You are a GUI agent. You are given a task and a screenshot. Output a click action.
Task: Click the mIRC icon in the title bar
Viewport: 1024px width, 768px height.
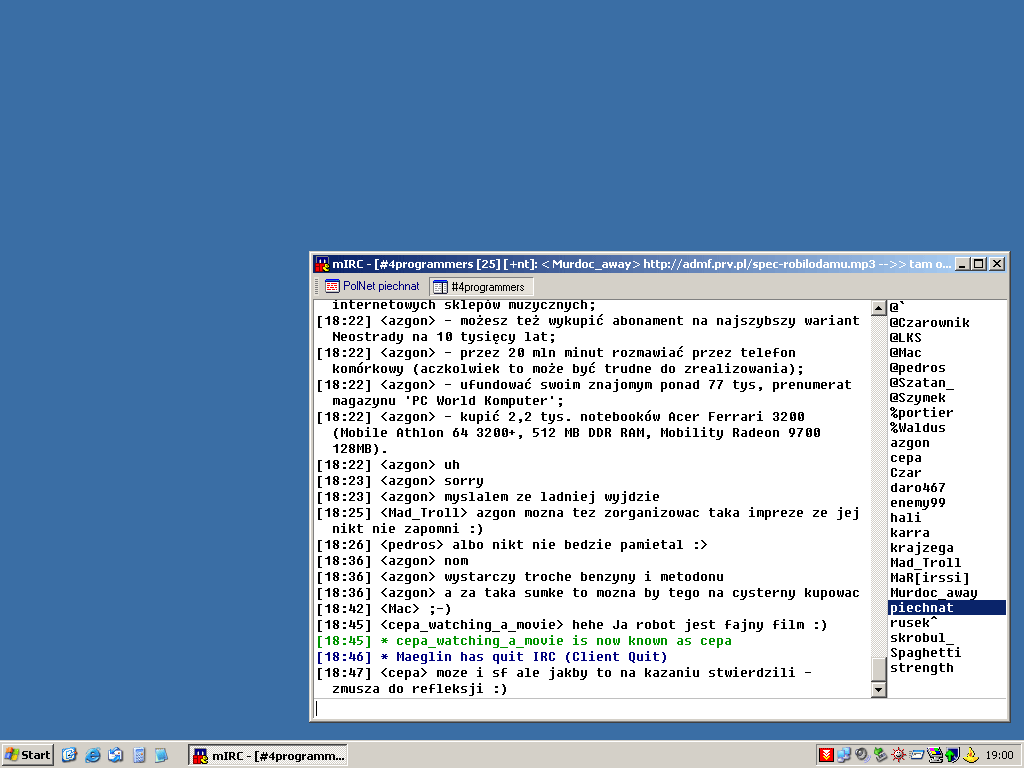coord(322,264)
